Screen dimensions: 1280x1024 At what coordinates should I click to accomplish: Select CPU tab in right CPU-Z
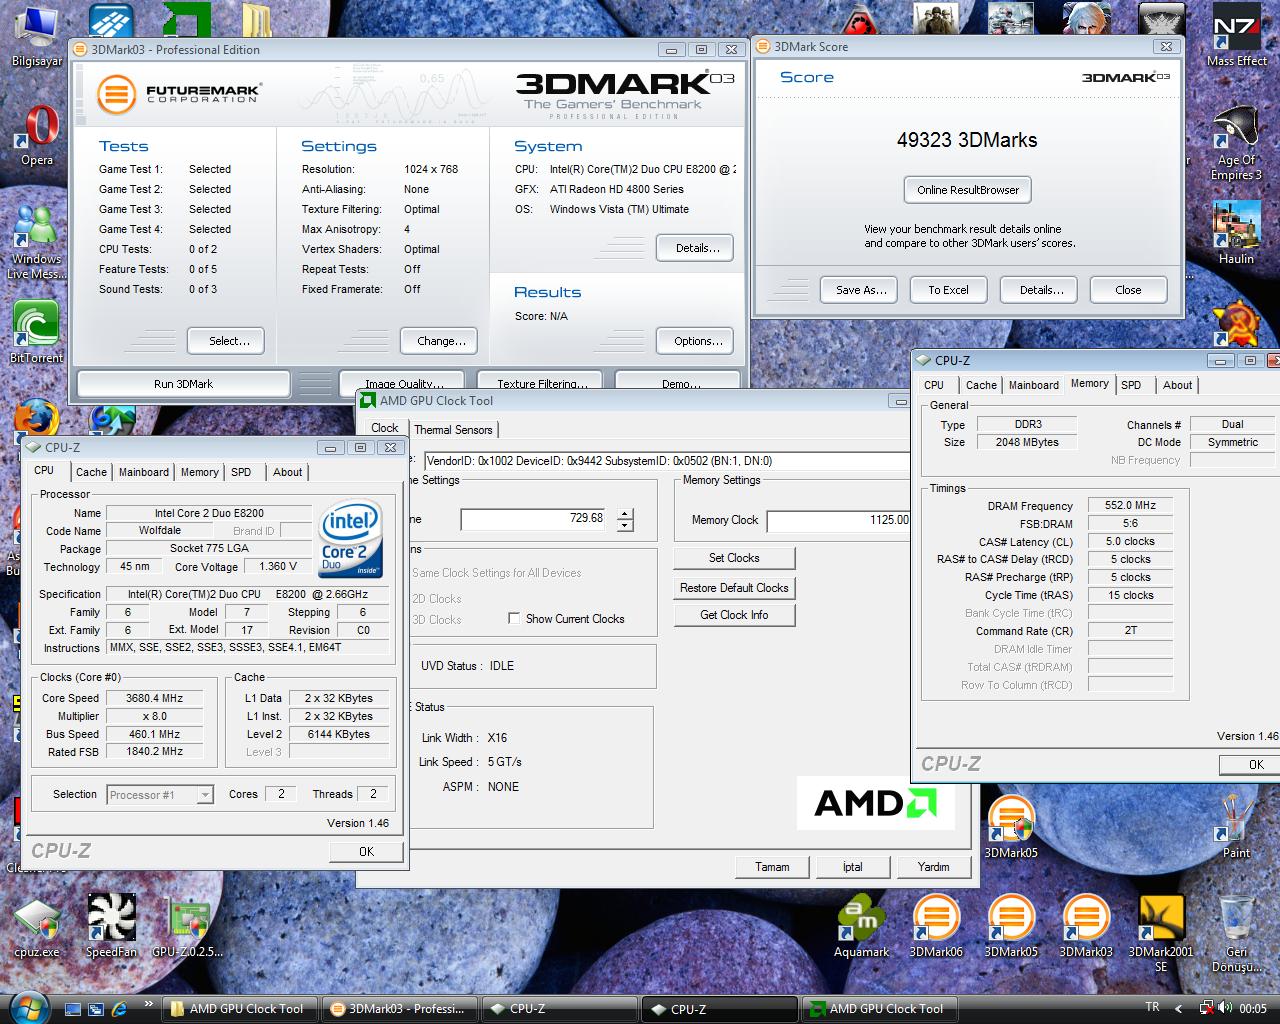tap(934, 385)
